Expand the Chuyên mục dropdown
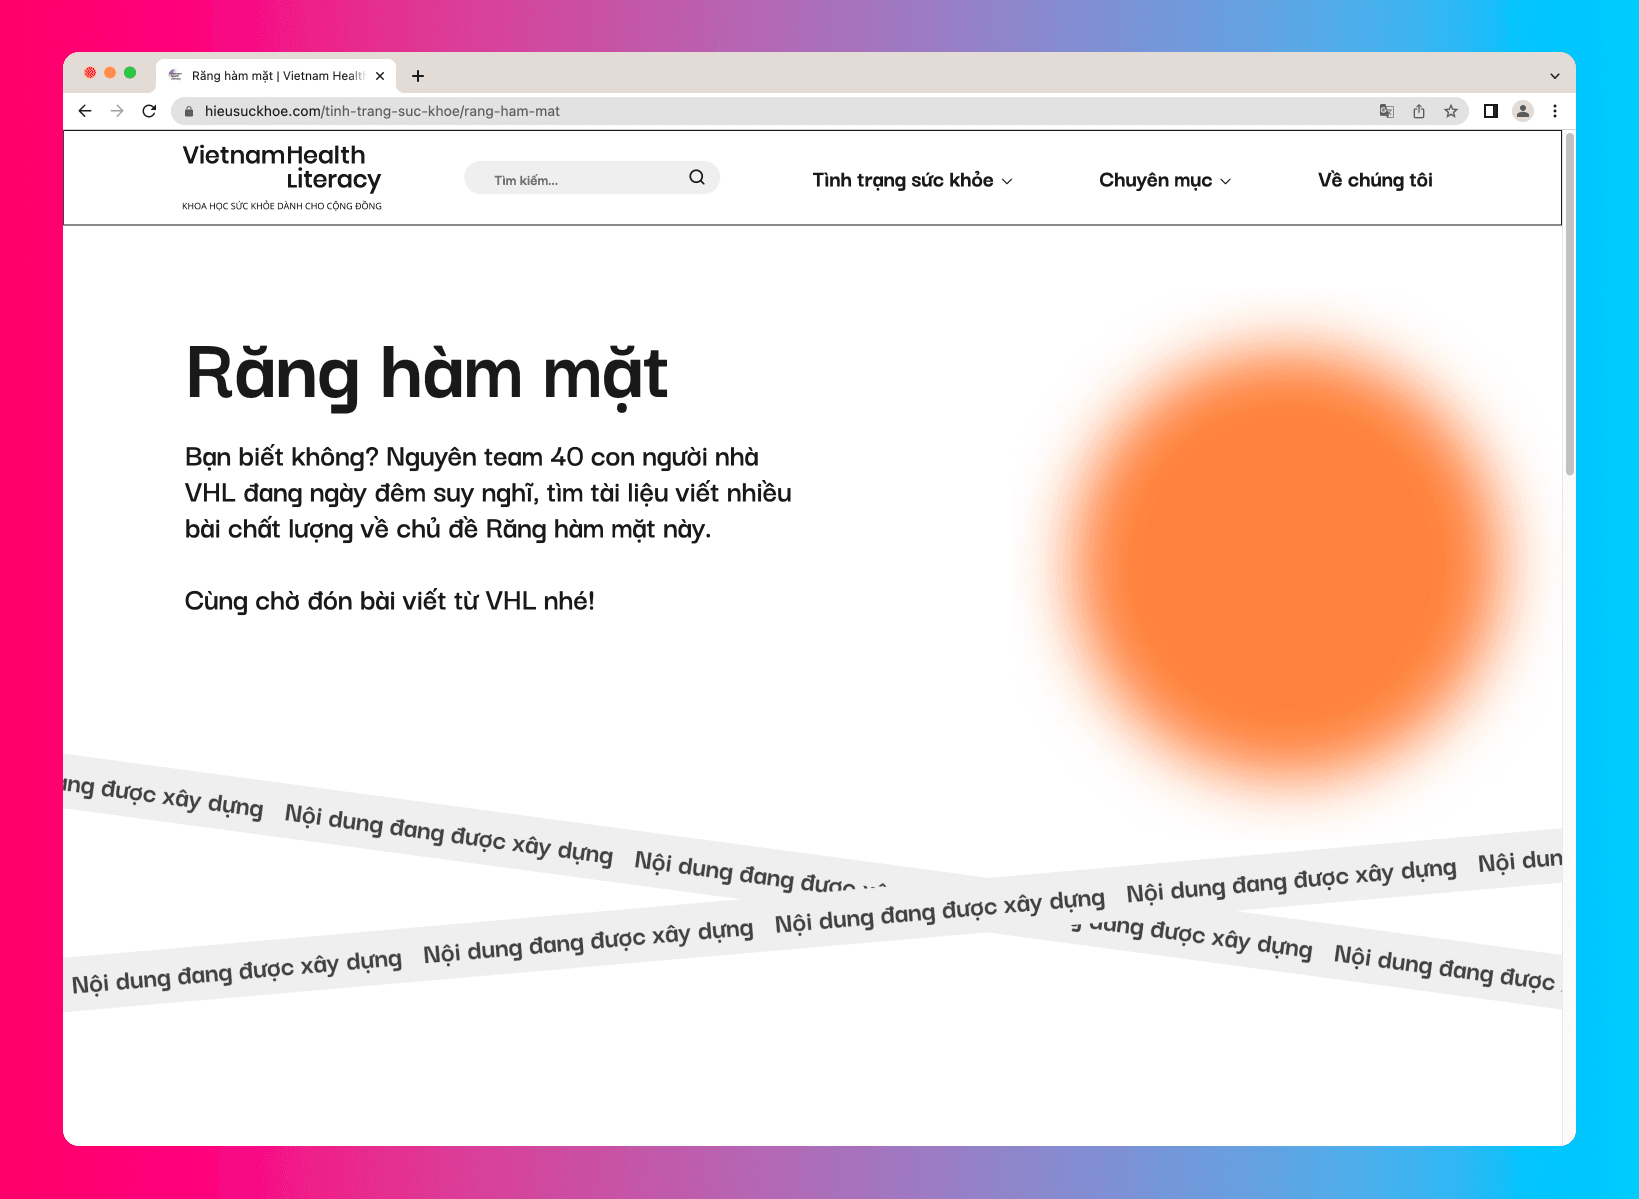 tap(1164, 180)
